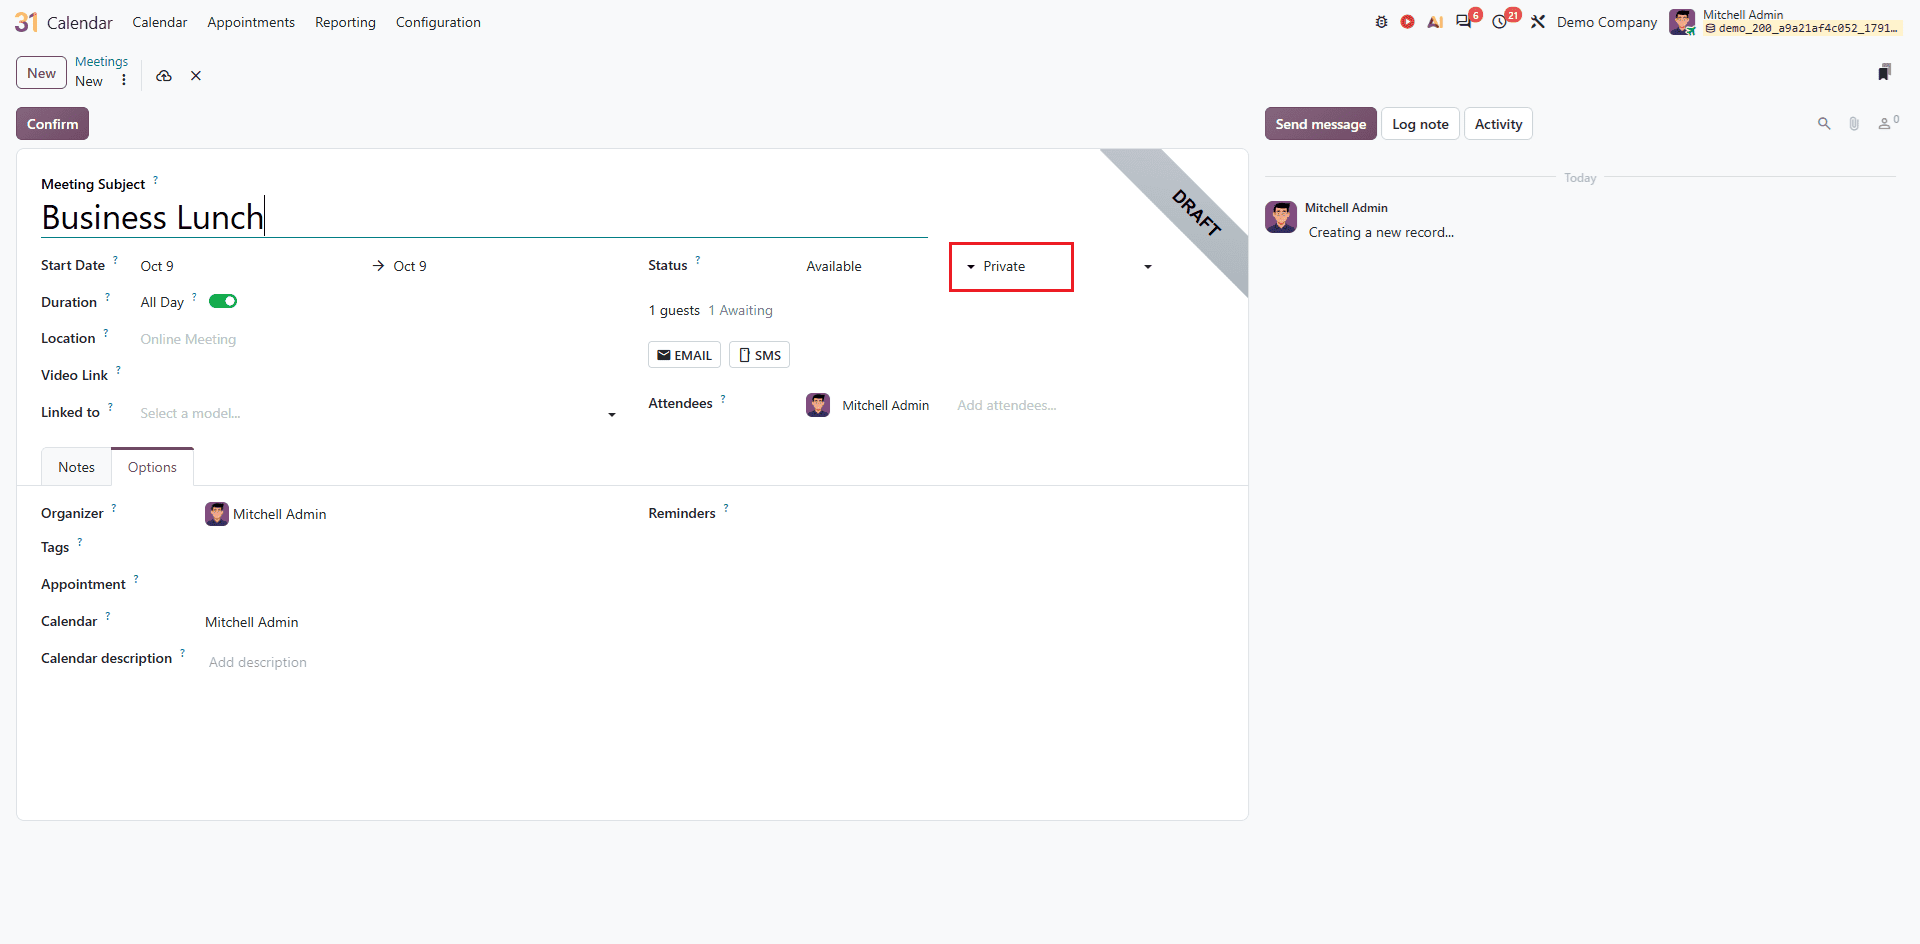This screenshot has height=944, width=1920.
Task: Show followers icon in chatter
Action: [1887, 123]
